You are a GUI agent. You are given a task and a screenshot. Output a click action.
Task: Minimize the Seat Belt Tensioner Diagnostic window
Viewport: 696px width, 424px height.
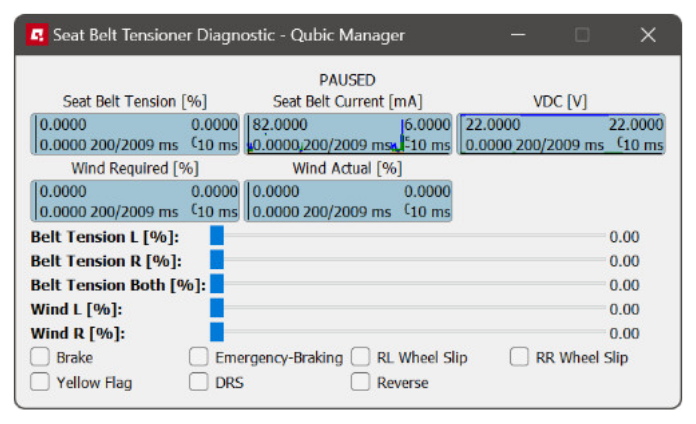click(x=518, y=35)
